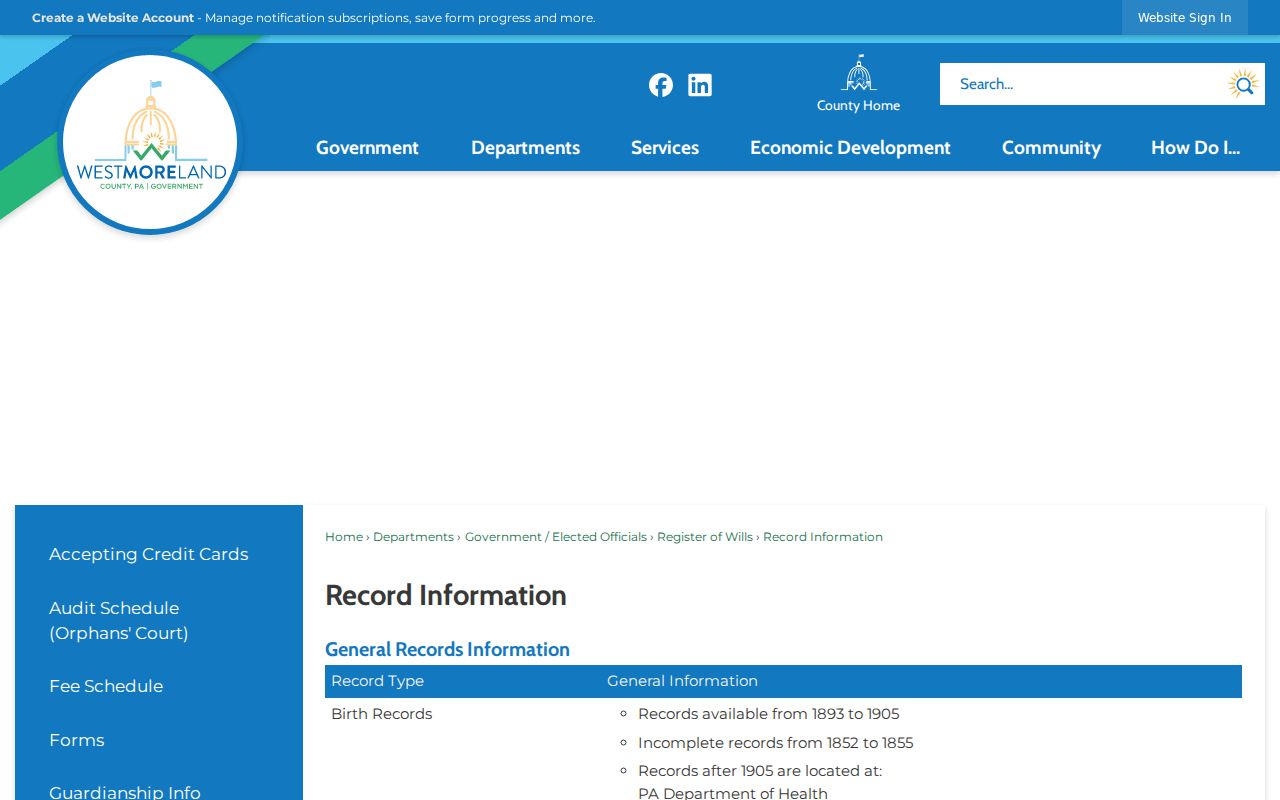The height and width of the screenshot is (800, 1280).
Task: Open the Departments menu
Action: [525, 148]
